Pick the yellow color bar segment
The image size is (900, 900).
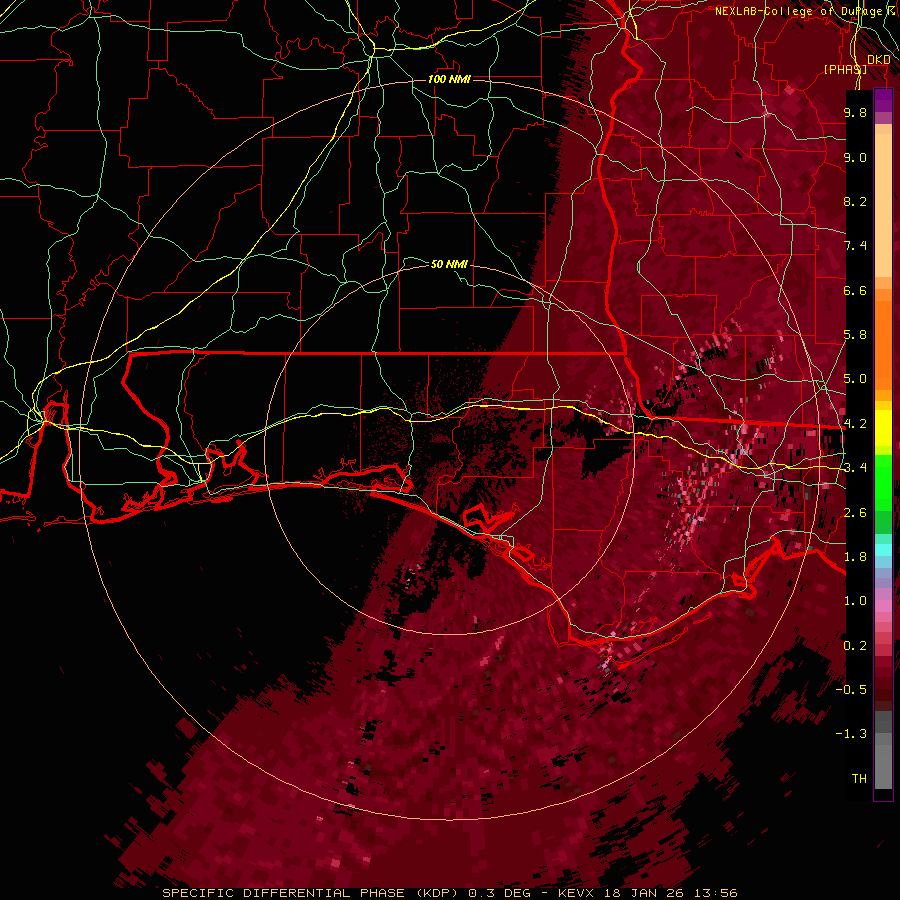point(883,428)
